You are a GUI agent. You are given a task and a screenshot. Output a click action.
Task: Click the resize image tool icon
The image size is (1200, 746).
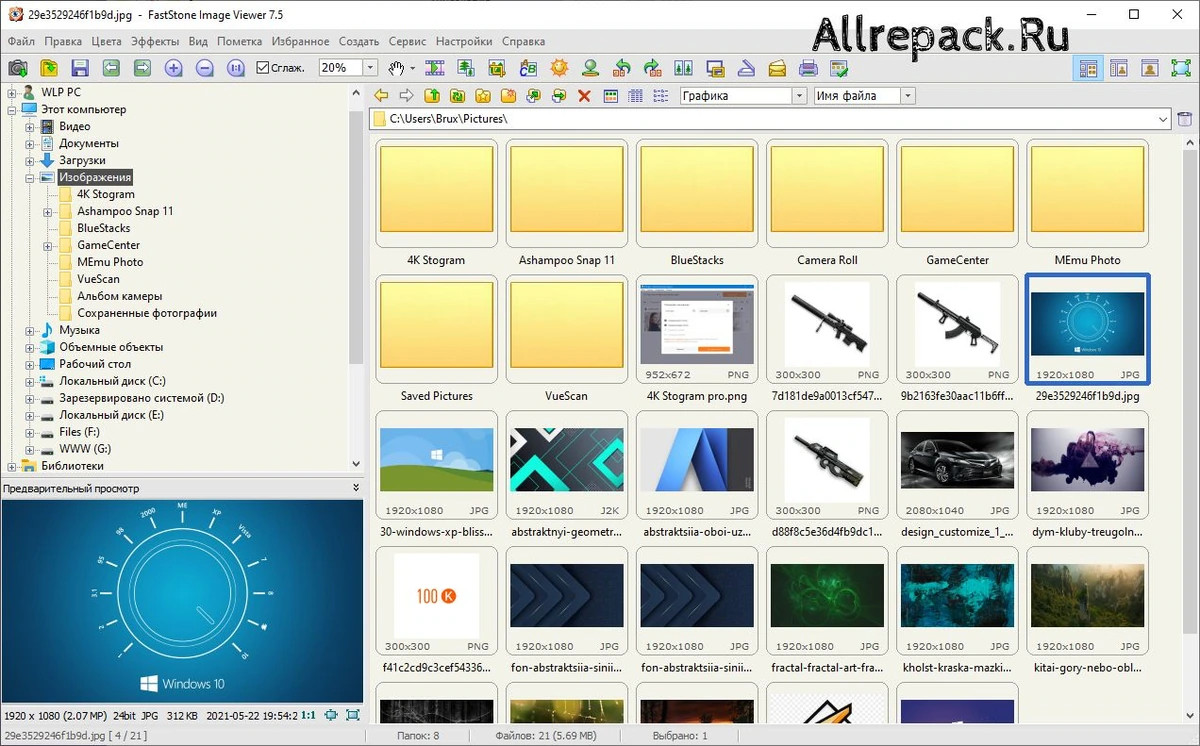pyautogui.click(x=466, y=68)
